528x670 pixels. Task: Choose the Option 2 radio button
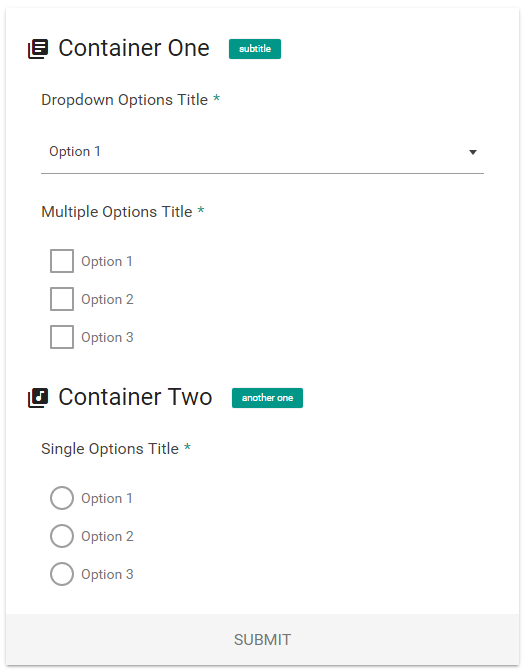(x=62, y=536)
